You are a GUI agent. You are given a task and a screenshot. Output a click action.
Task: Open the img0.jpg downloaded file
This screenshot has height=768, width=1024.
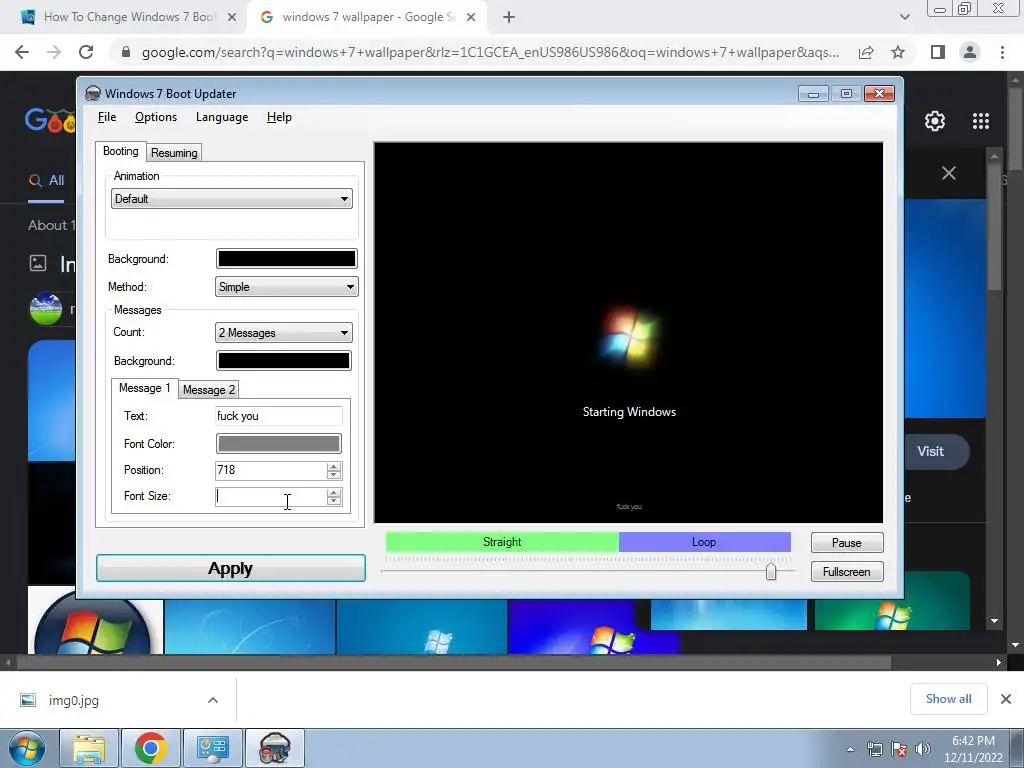pos(74,701)
